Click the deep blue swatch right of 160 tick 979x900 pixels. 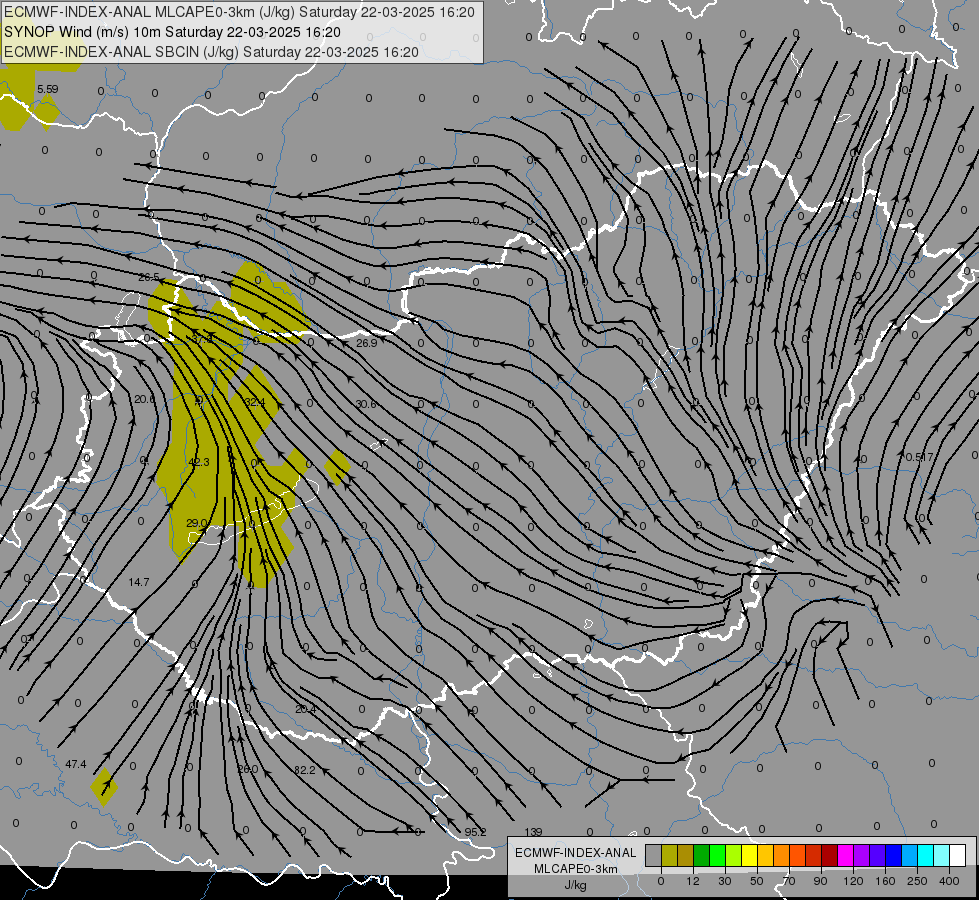[893, 855]
